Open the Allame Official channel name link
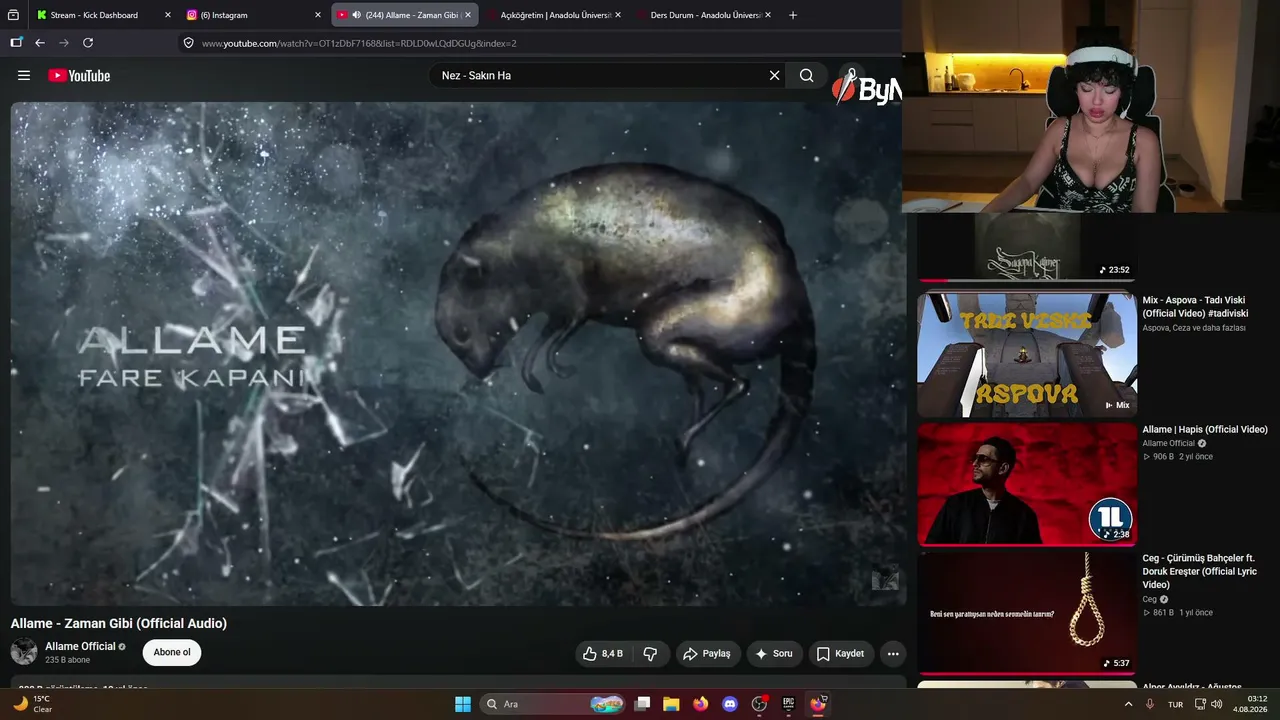 (x=80, y=646)
